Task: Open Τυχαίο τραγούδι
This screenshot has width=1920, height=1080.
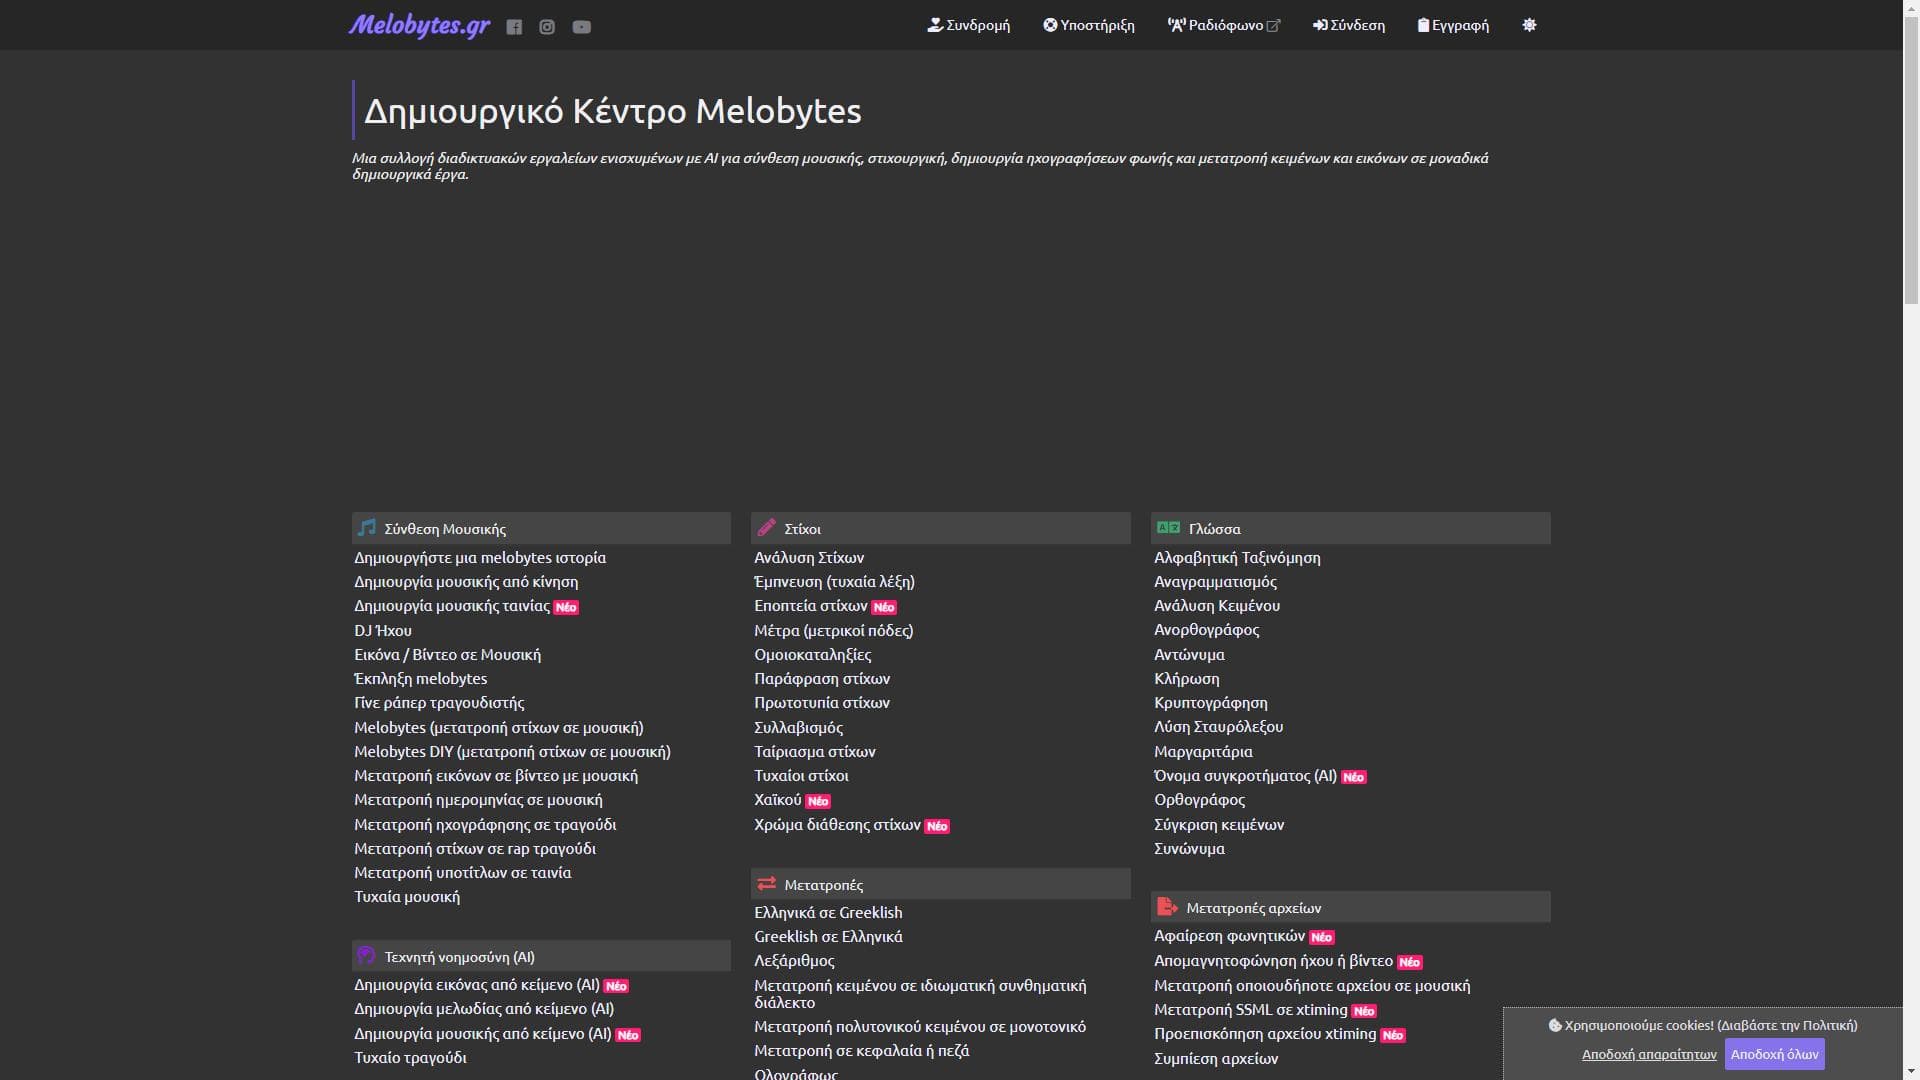Action: pos(410,1058)
